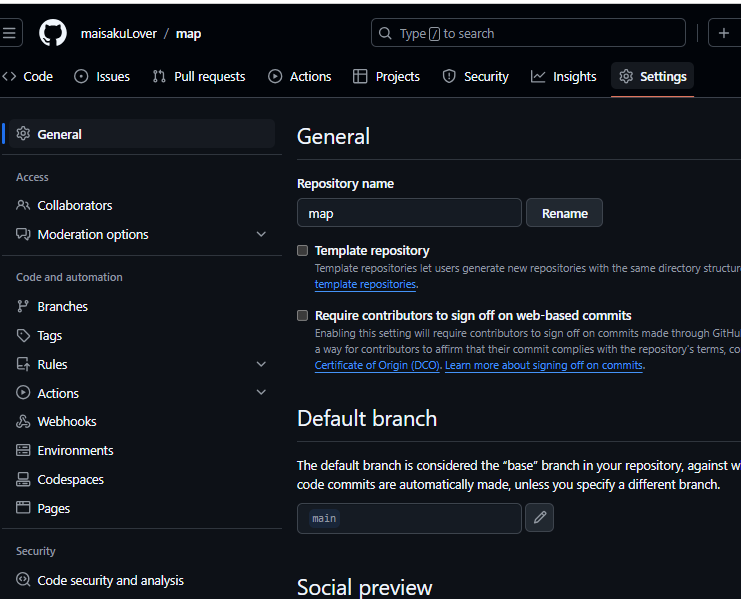Click the Collaborators people icon

point(23,205)
